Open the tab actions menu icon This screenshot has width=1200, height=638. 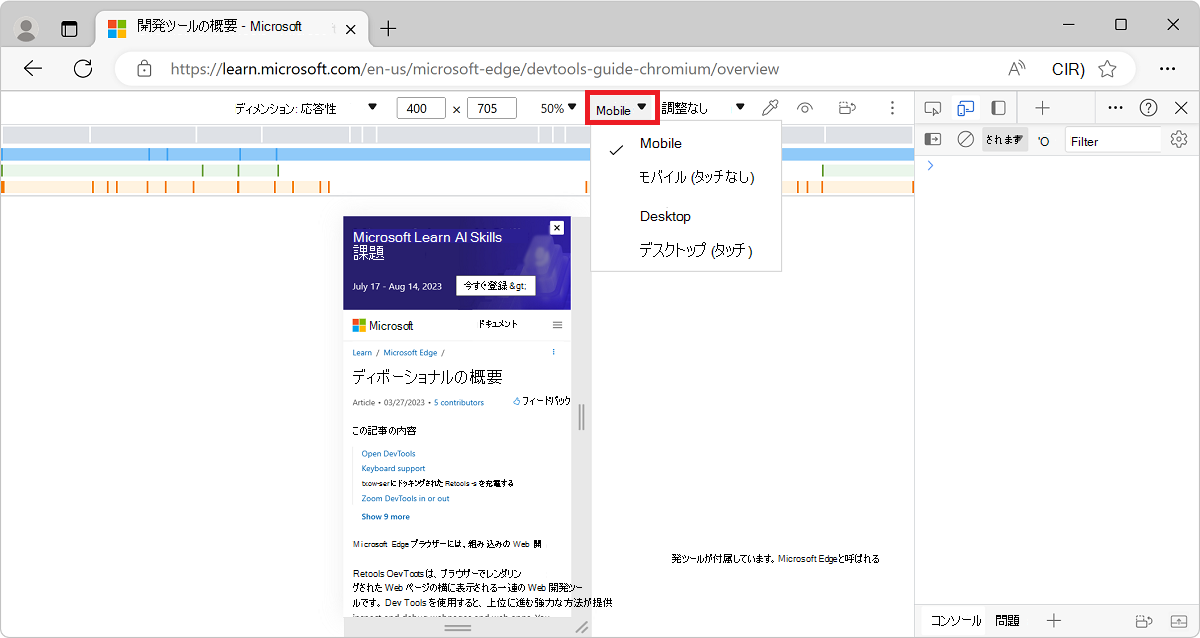[x=69, y=29]
